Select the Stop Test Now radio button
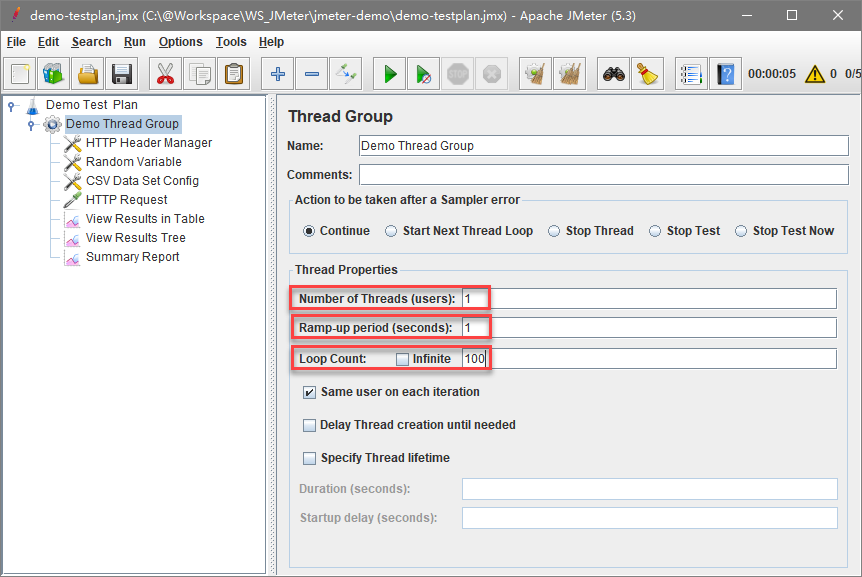862x577 pixels. pos(741,231)
